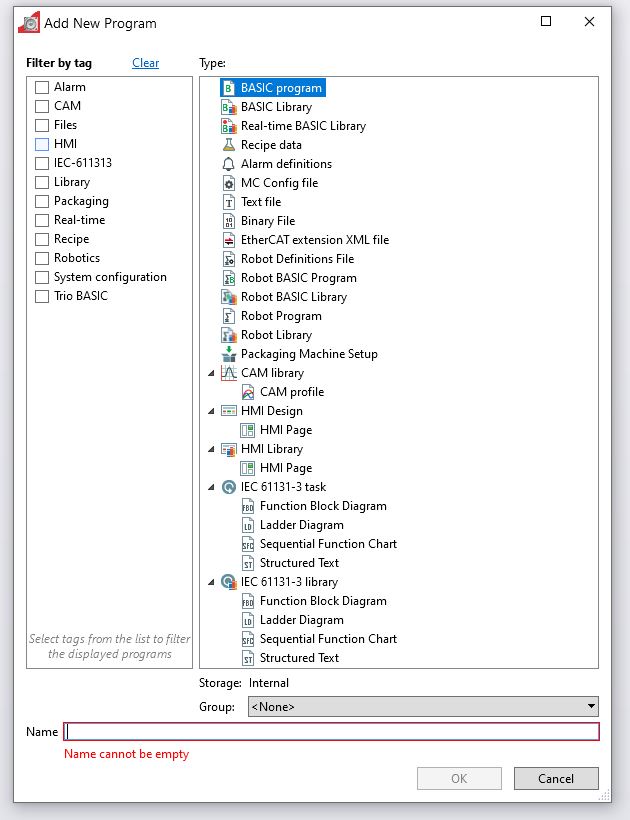This screenshot has height=820, width=630.
Task: Pick Ladder Diagram under IEC 61131-3 library
Action: (x=302, y=620)
